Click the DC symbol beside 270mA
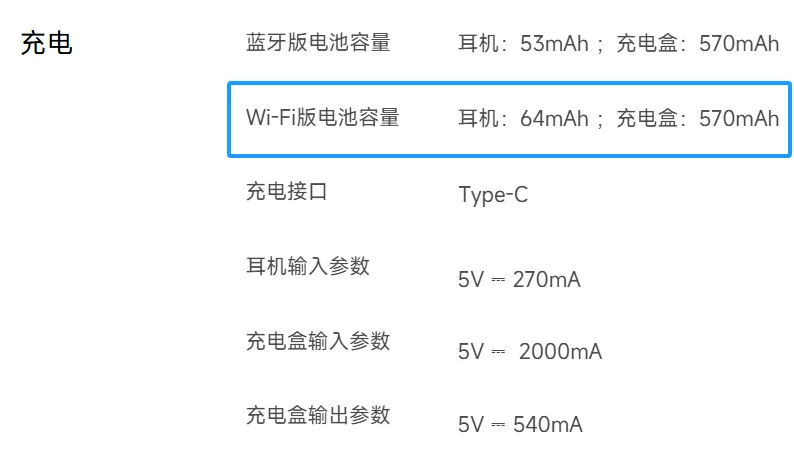The image size is (794, 459). tap(498, 280)
